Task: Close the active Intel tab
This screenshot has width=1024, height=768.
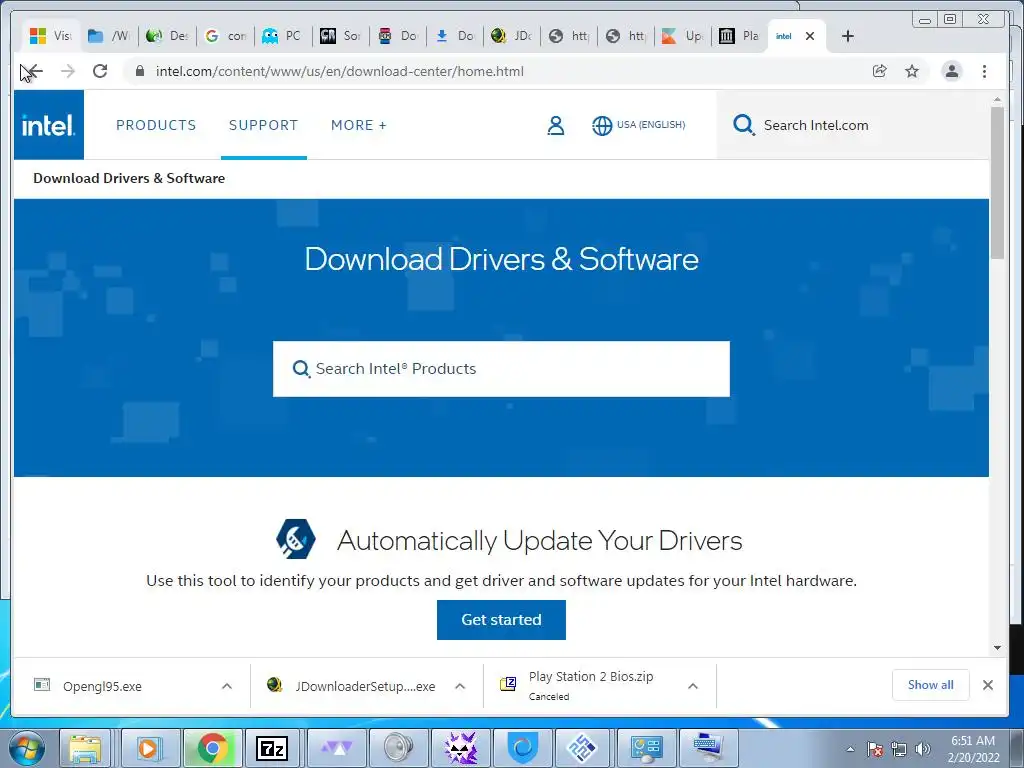Action: (x=810, y=36)
